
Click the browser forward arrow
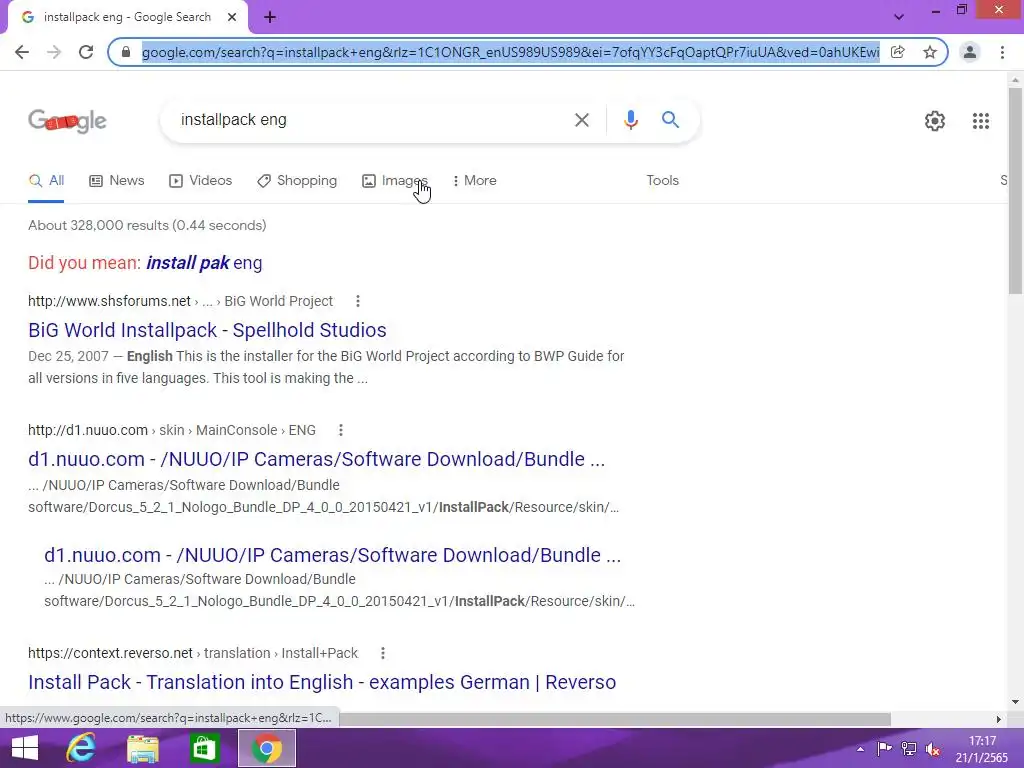click(54, 52)
